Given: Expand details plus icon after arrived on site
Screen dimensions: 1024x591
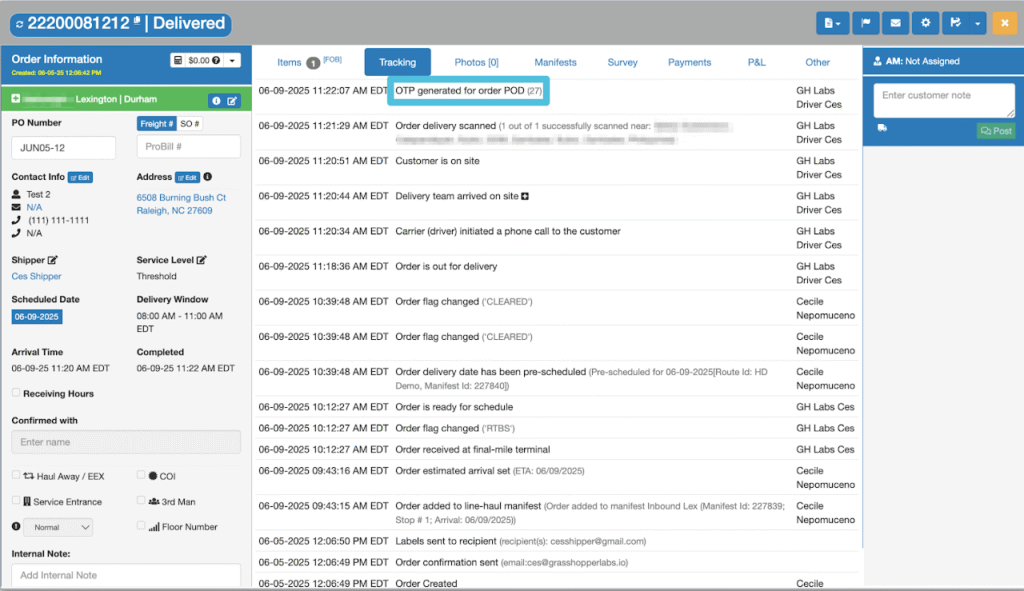Looking at the screenshot, I should [525, 196].
